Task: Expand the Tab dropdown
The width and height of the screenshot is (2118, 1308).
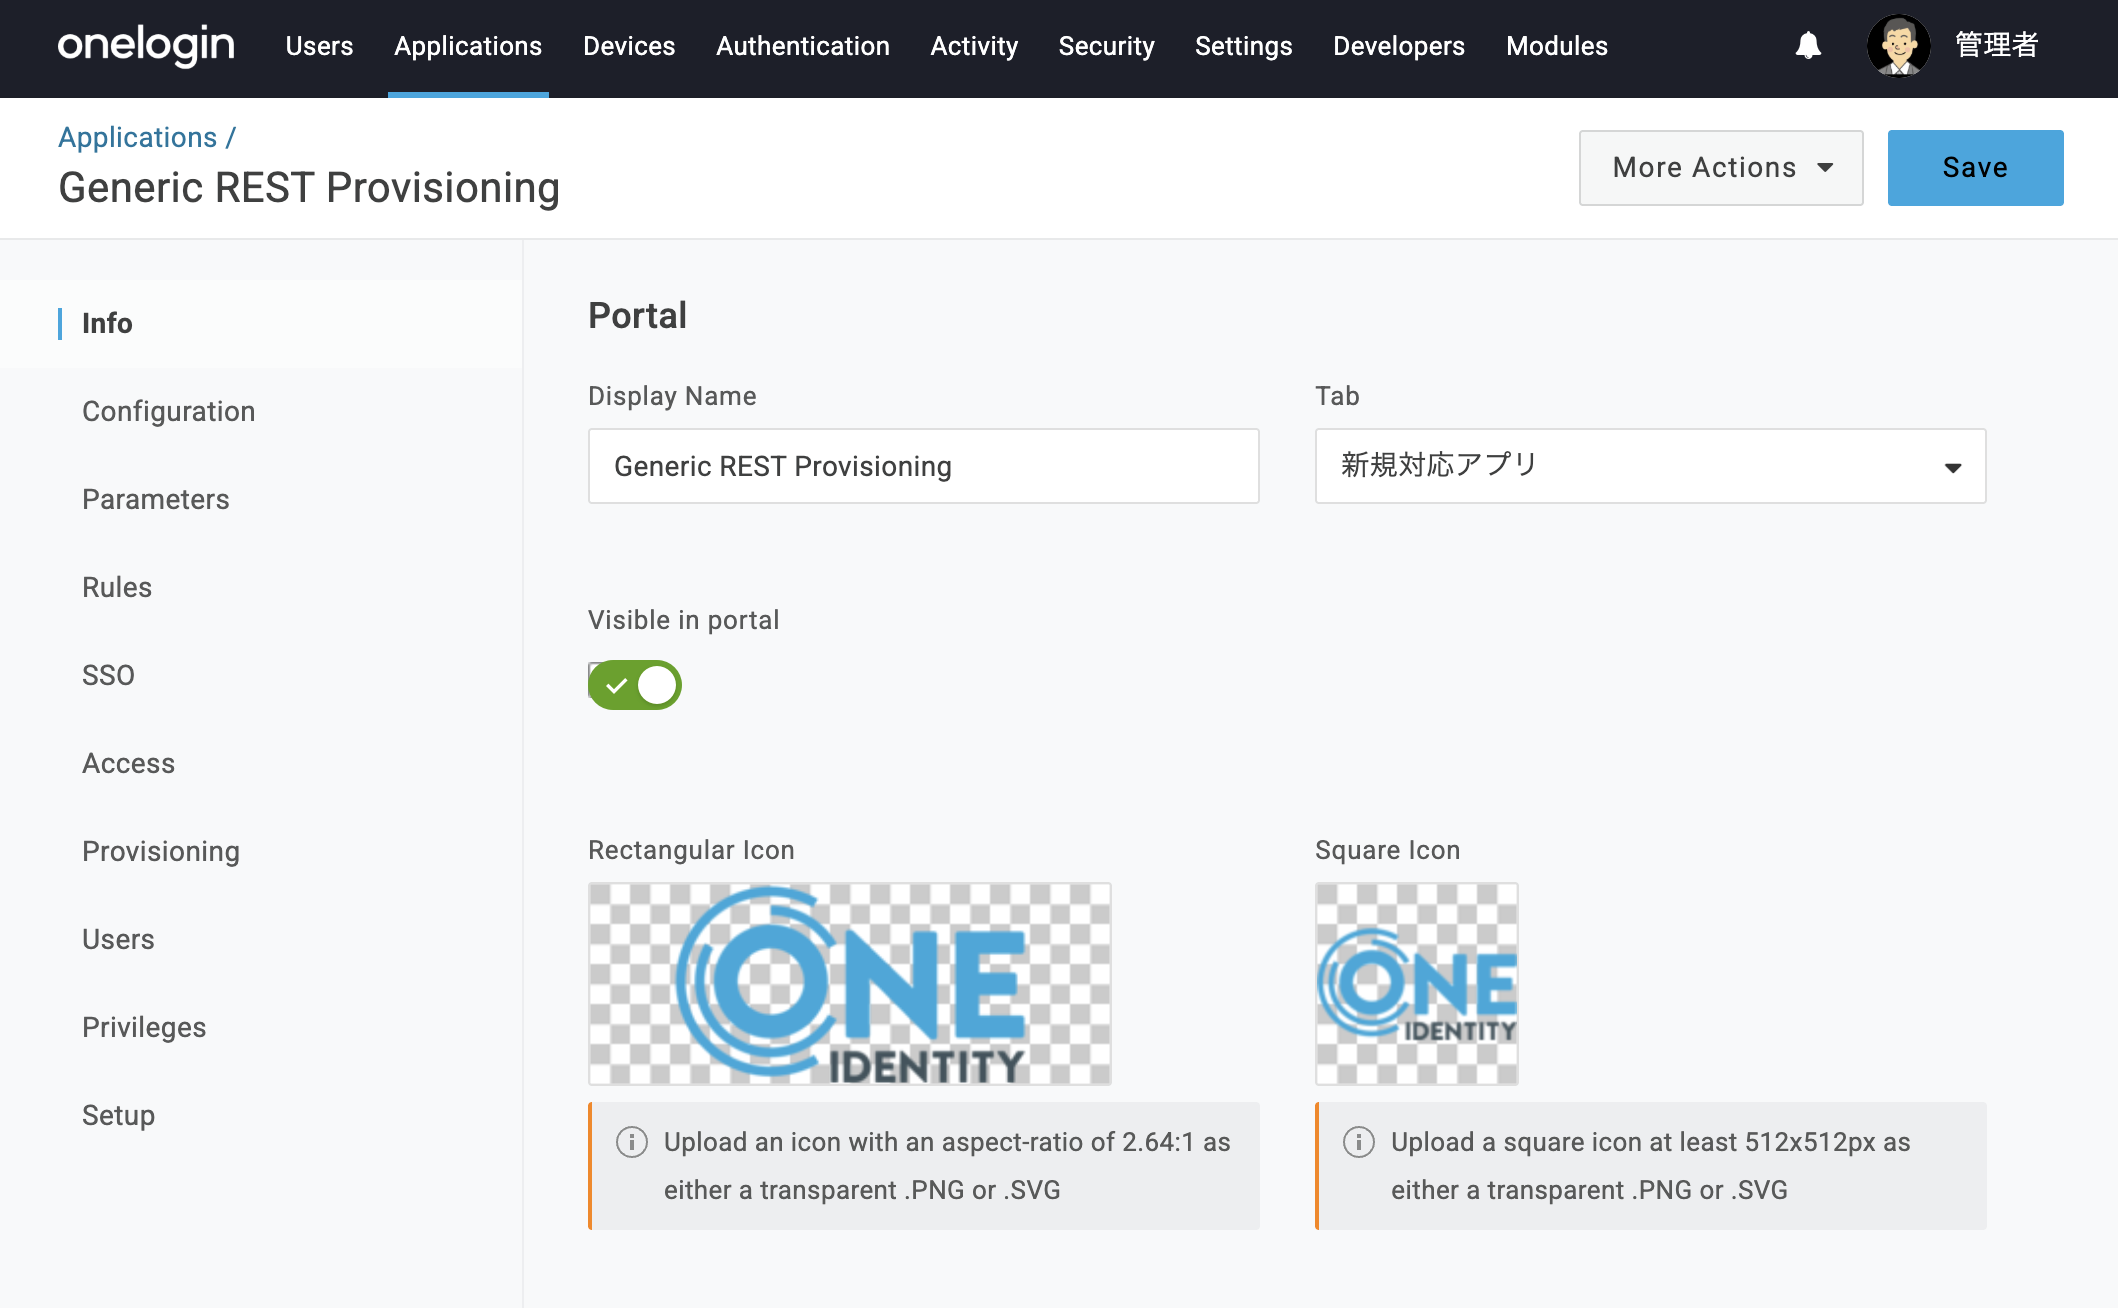Action: [1650, 466]
